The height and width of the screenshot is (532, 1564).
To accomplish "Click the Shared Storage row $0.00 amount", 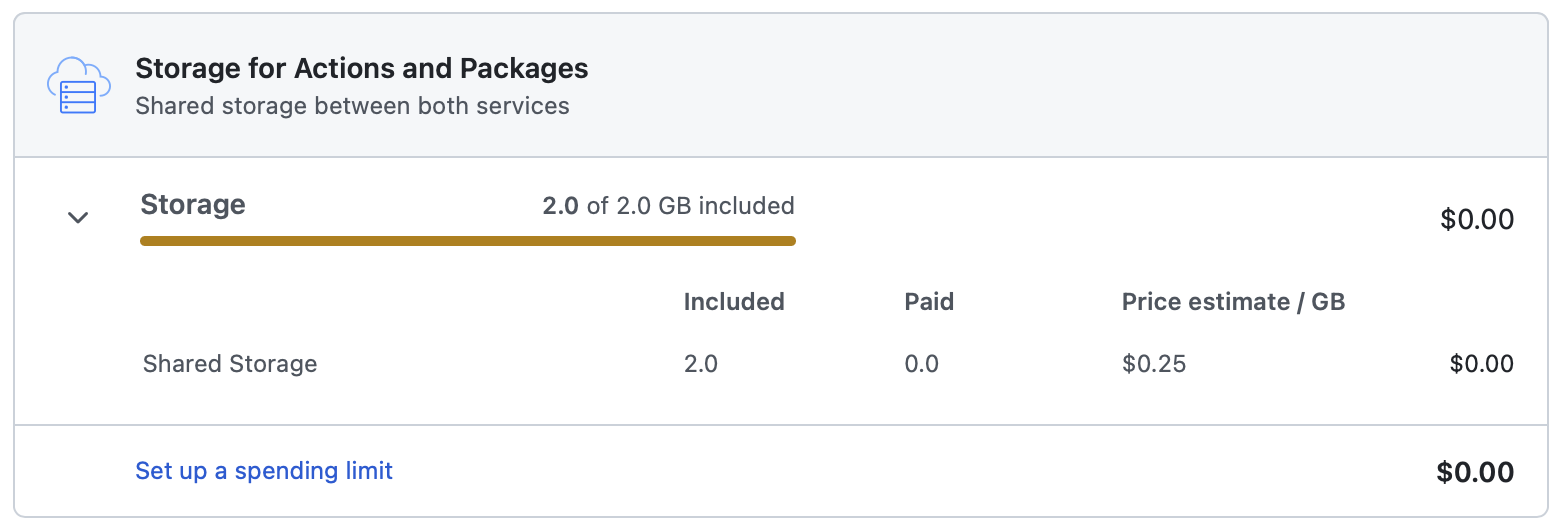I will point(1482,364).
